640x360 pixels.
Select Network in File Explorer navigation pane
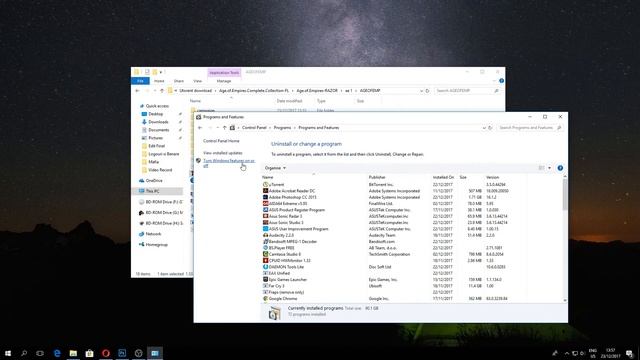pos(153,234)
